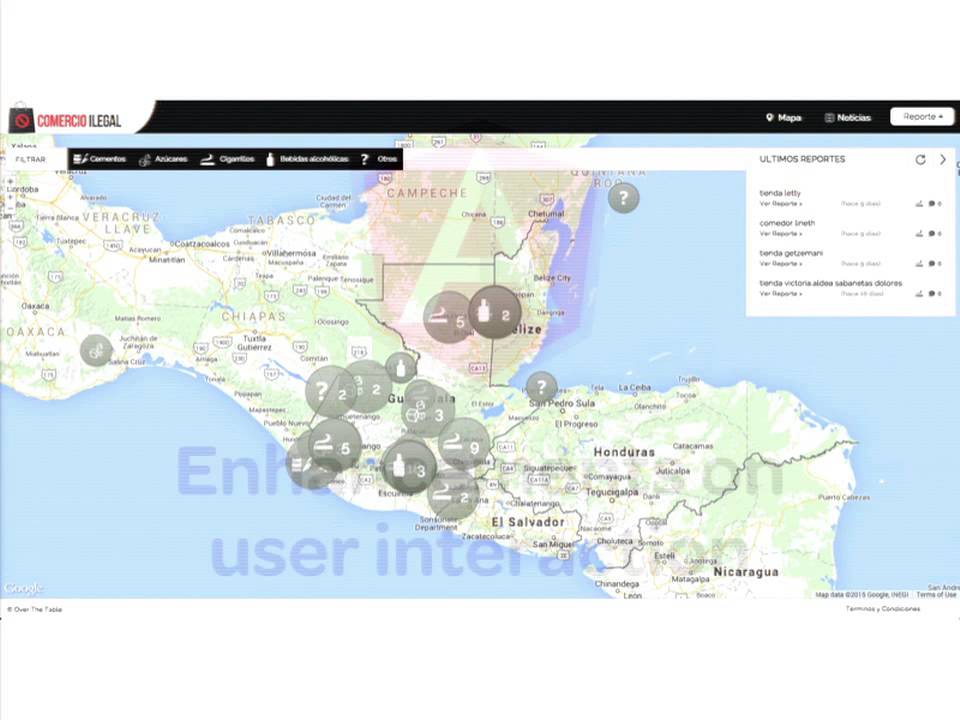Click the FILTRAR label
Image resolution: width=960 pixels, height=720 pixels.
pyautogui.click(x=31, y=159)
